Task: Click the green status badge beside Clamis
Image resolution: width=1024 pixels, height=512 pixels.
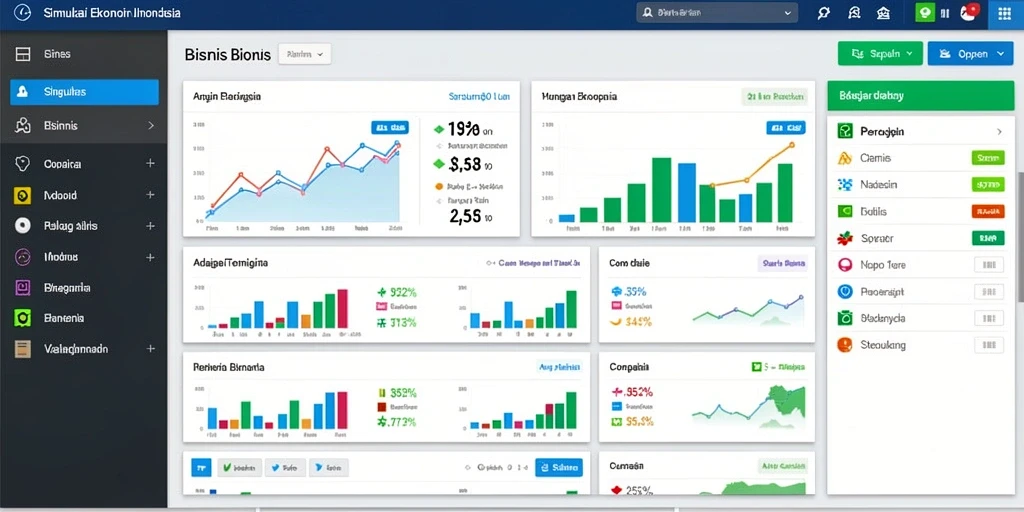Action: 988,157
